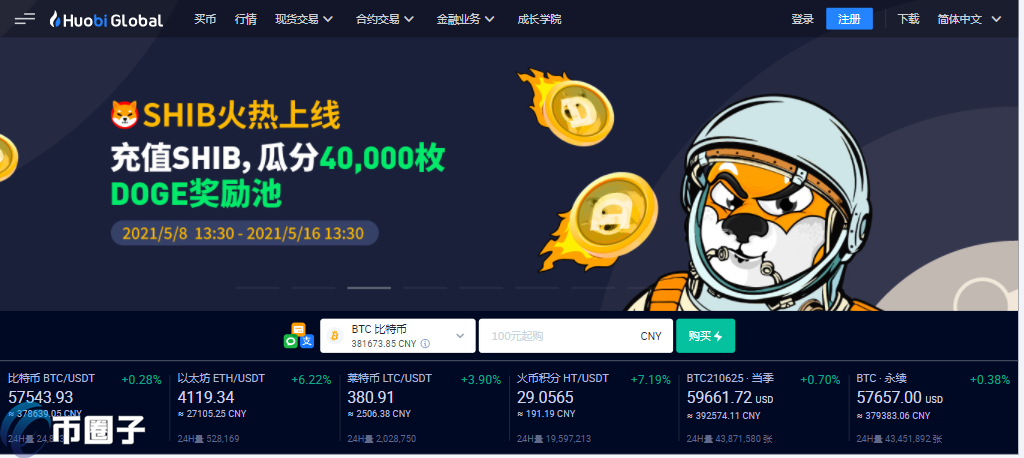
Task: Click the 登录 login link
Action: pos(803,19)
